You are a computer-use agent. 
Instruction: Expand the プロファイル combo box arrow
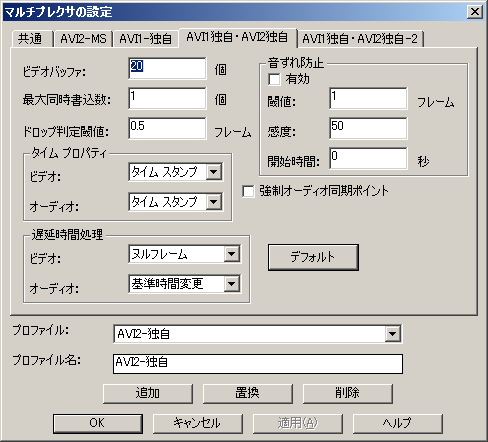pos(393,333)
